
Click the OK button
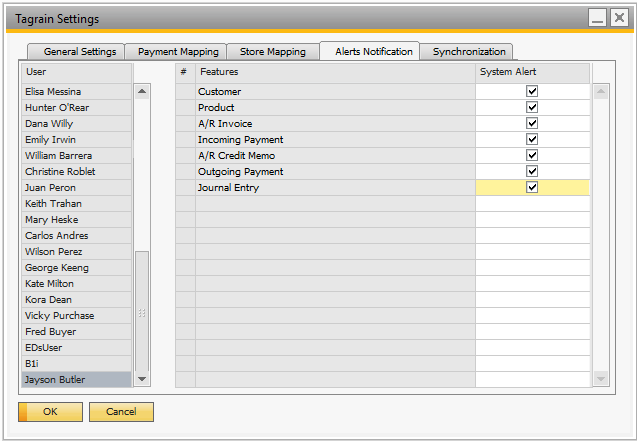50,412
